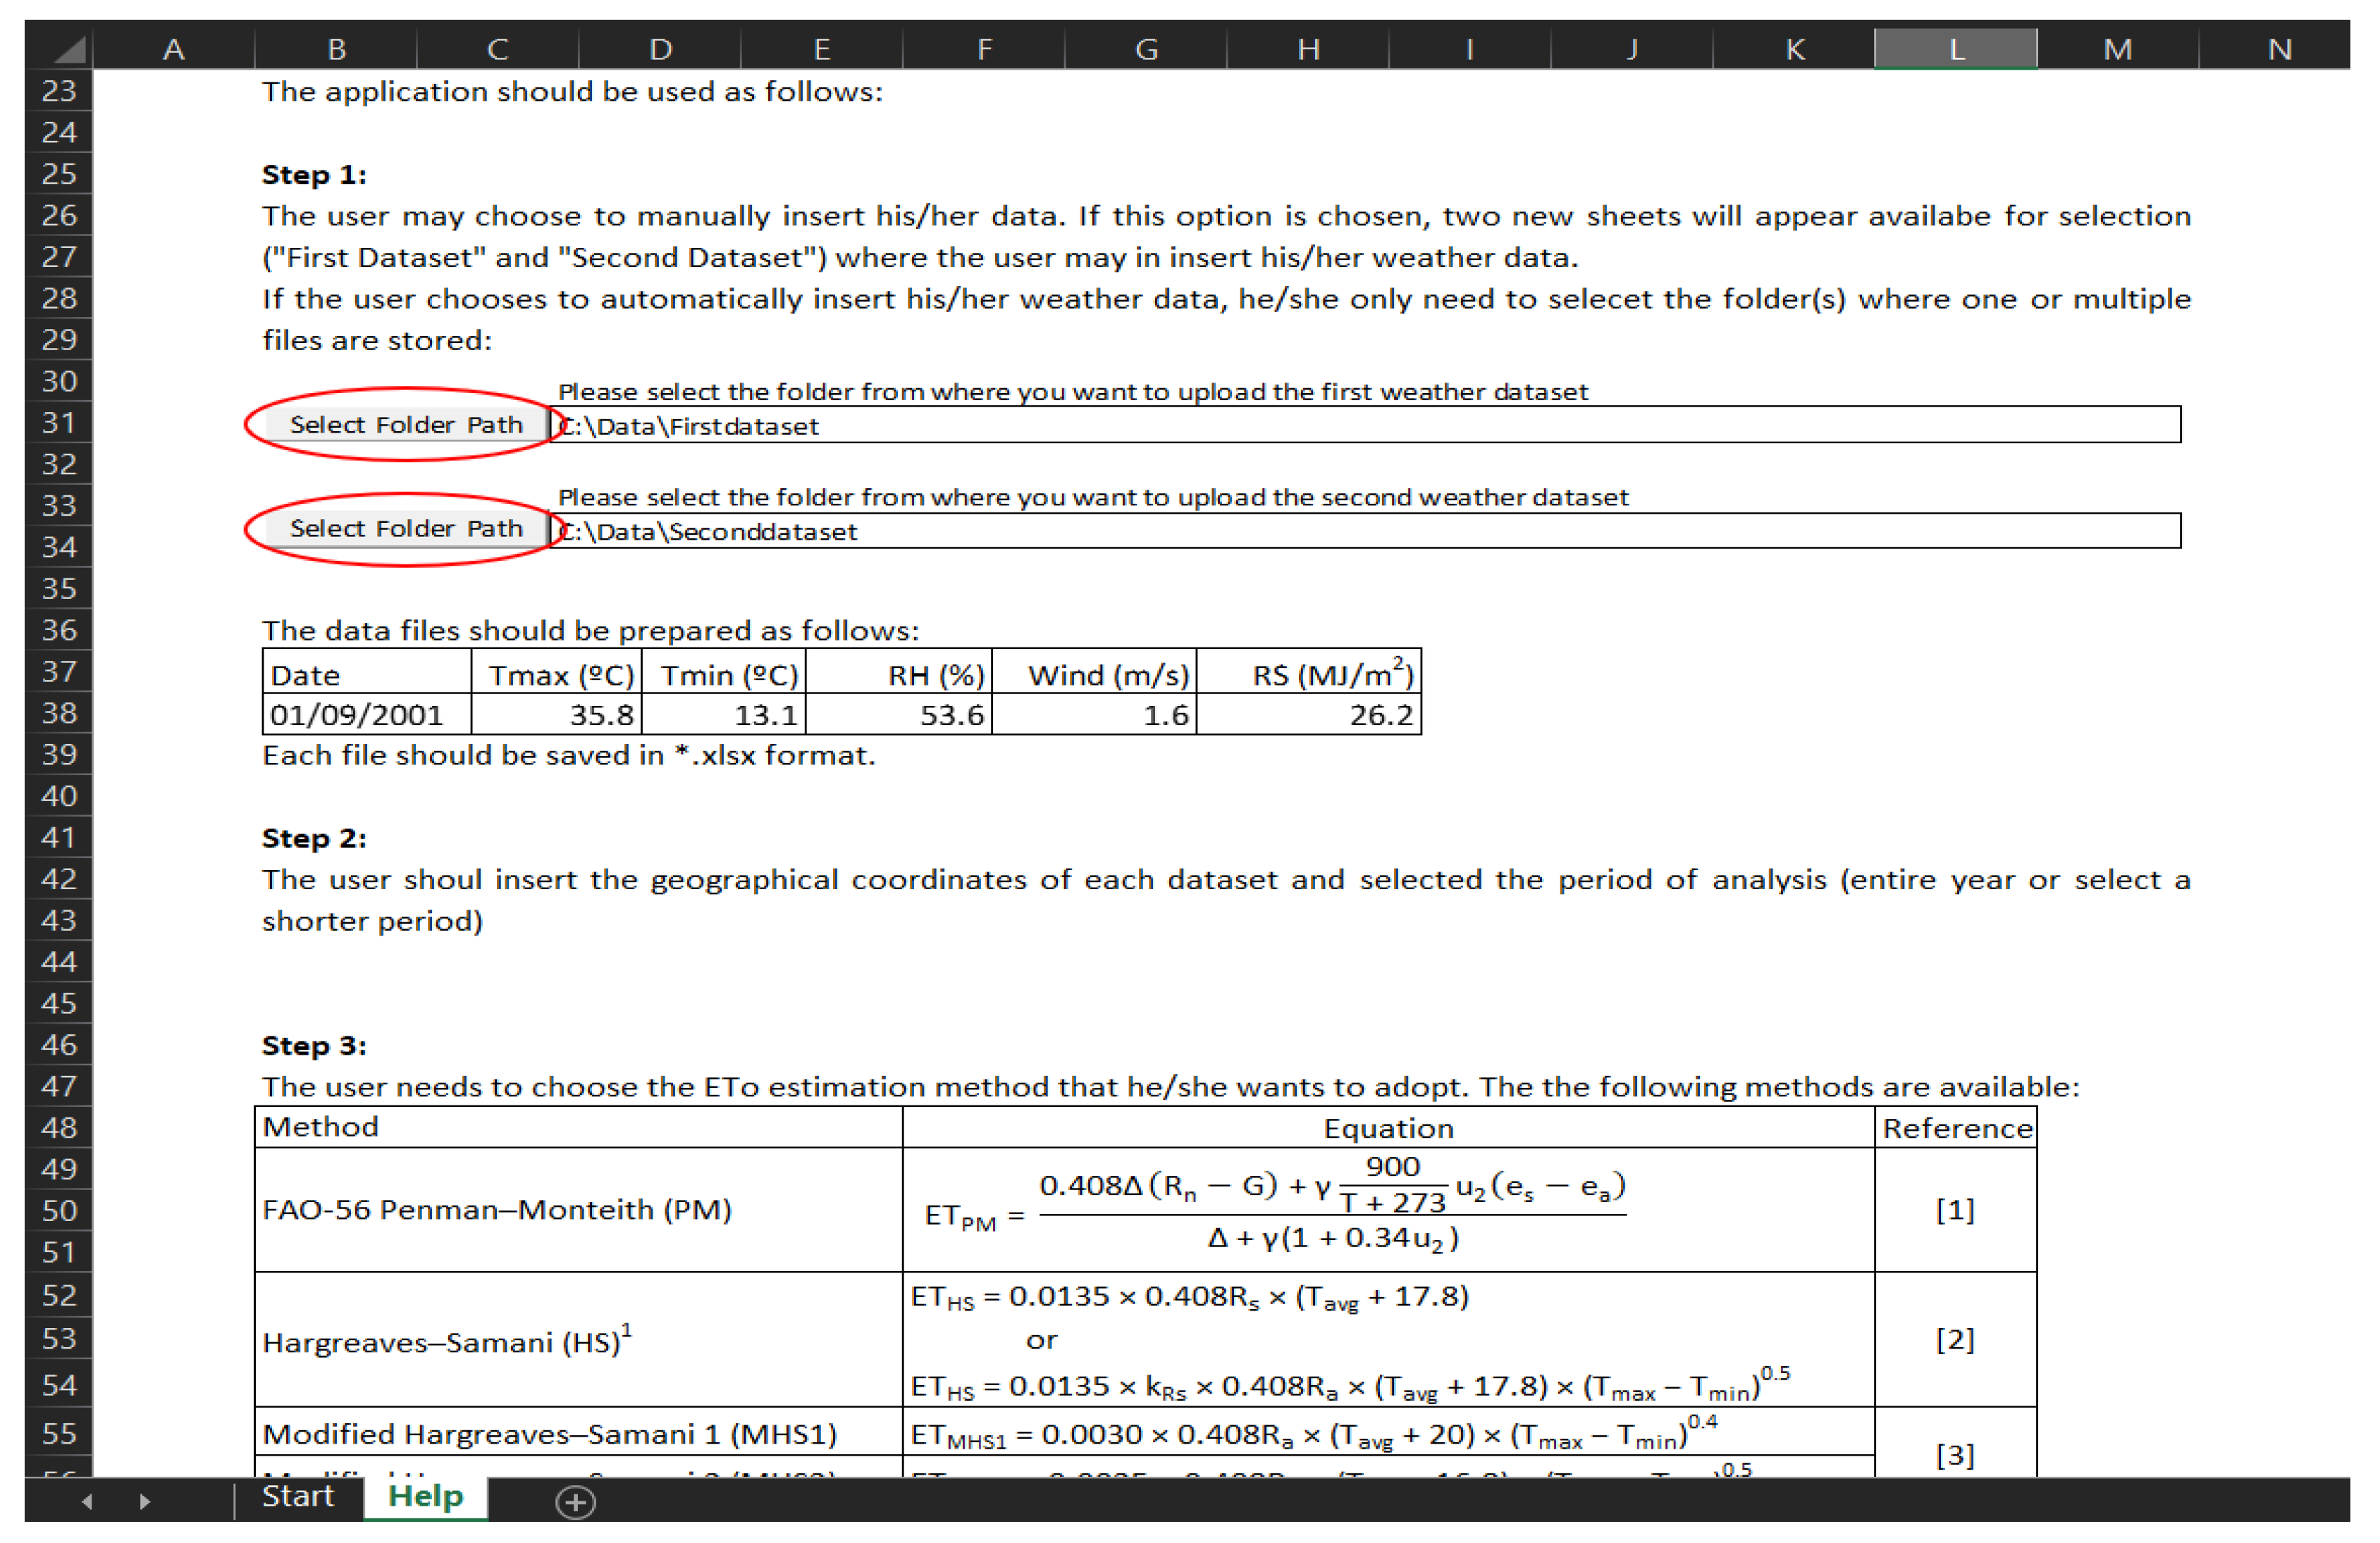Click 'The application should be used as follows:' text
Viewport: 2380px width, 1543px height.
click(572, 92)
